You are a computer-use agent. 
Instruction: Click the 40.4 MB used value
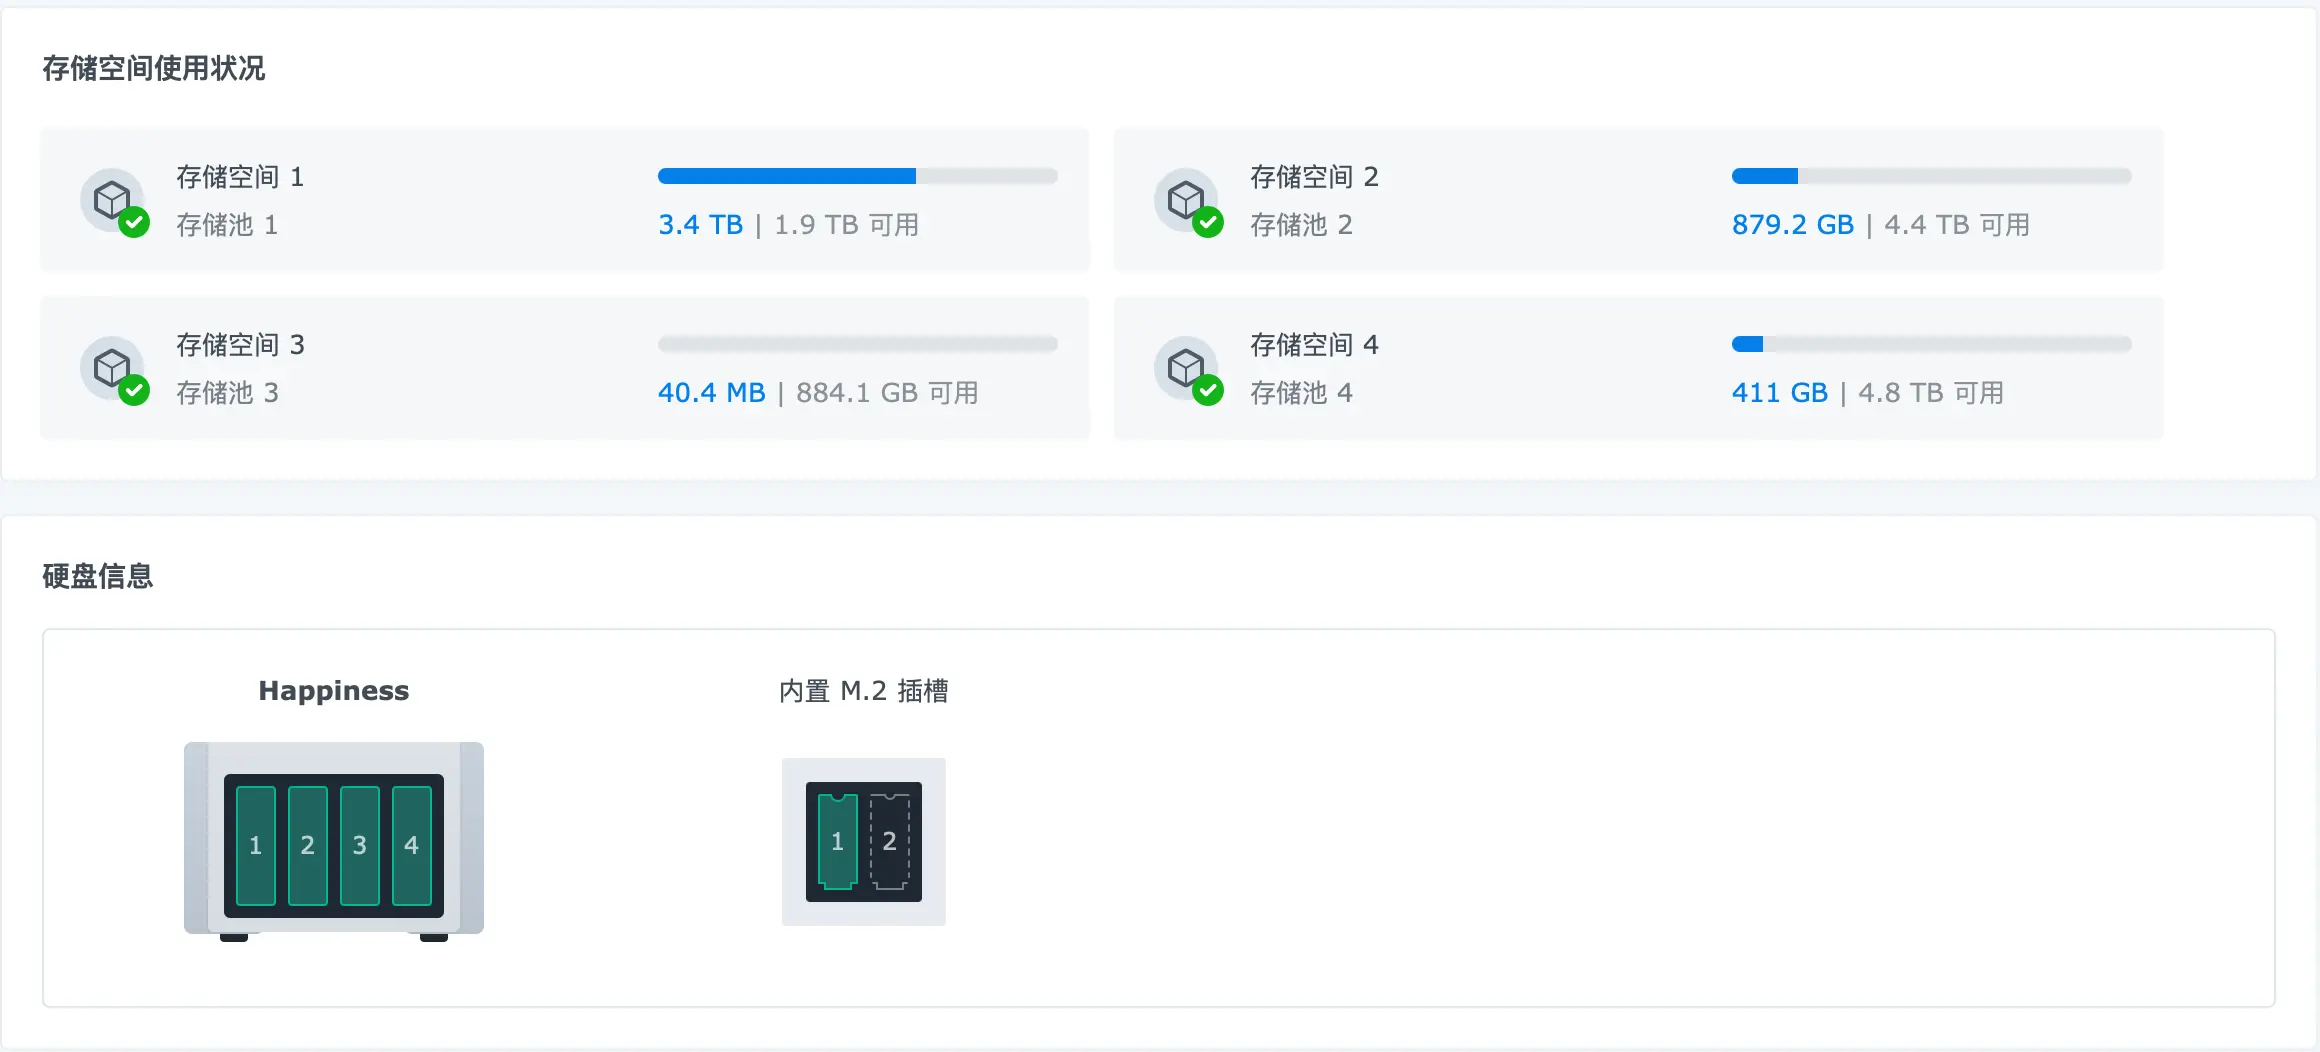[x=711, y=393]
